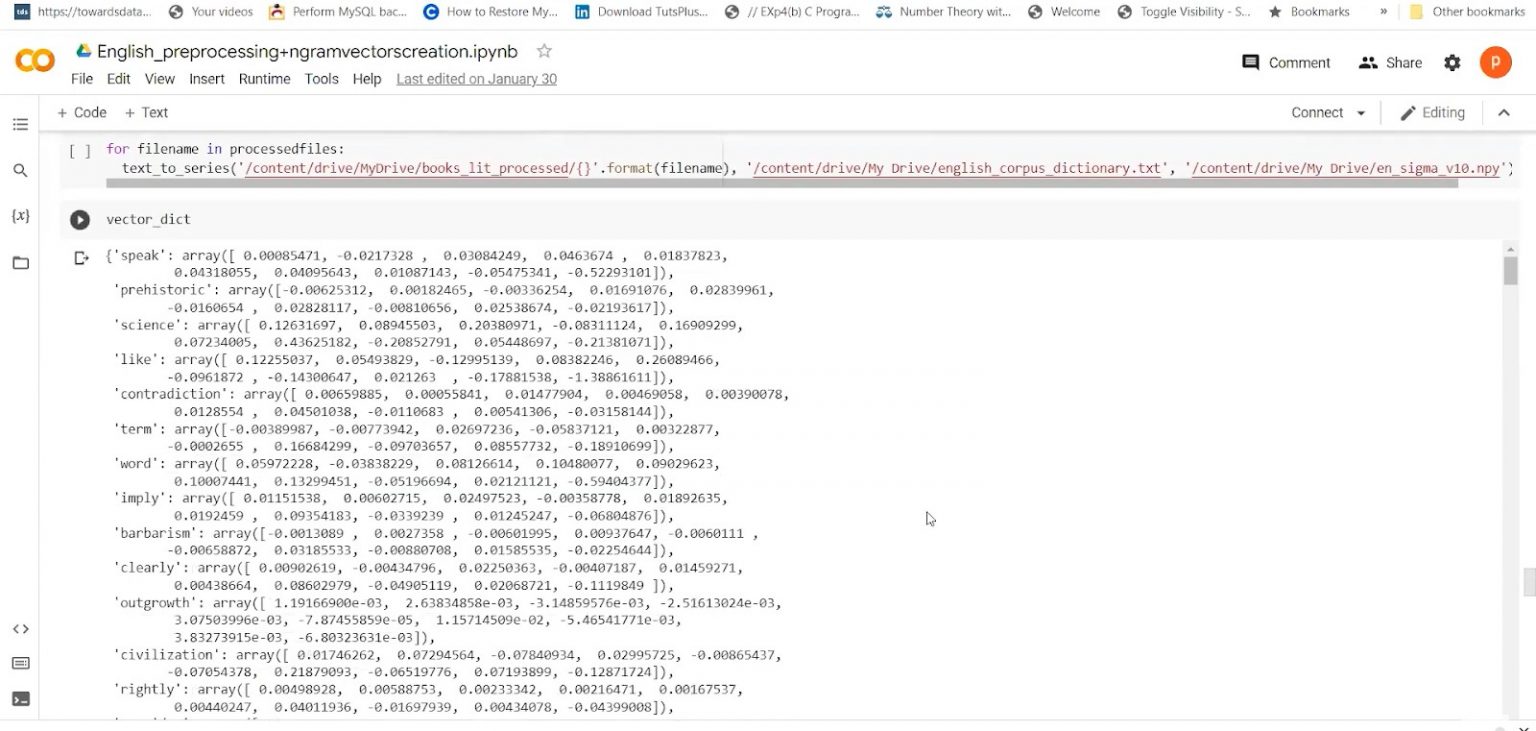Open the table of contents sidebar
Screen dimensions: 1536x731
(x=19, y=124)
